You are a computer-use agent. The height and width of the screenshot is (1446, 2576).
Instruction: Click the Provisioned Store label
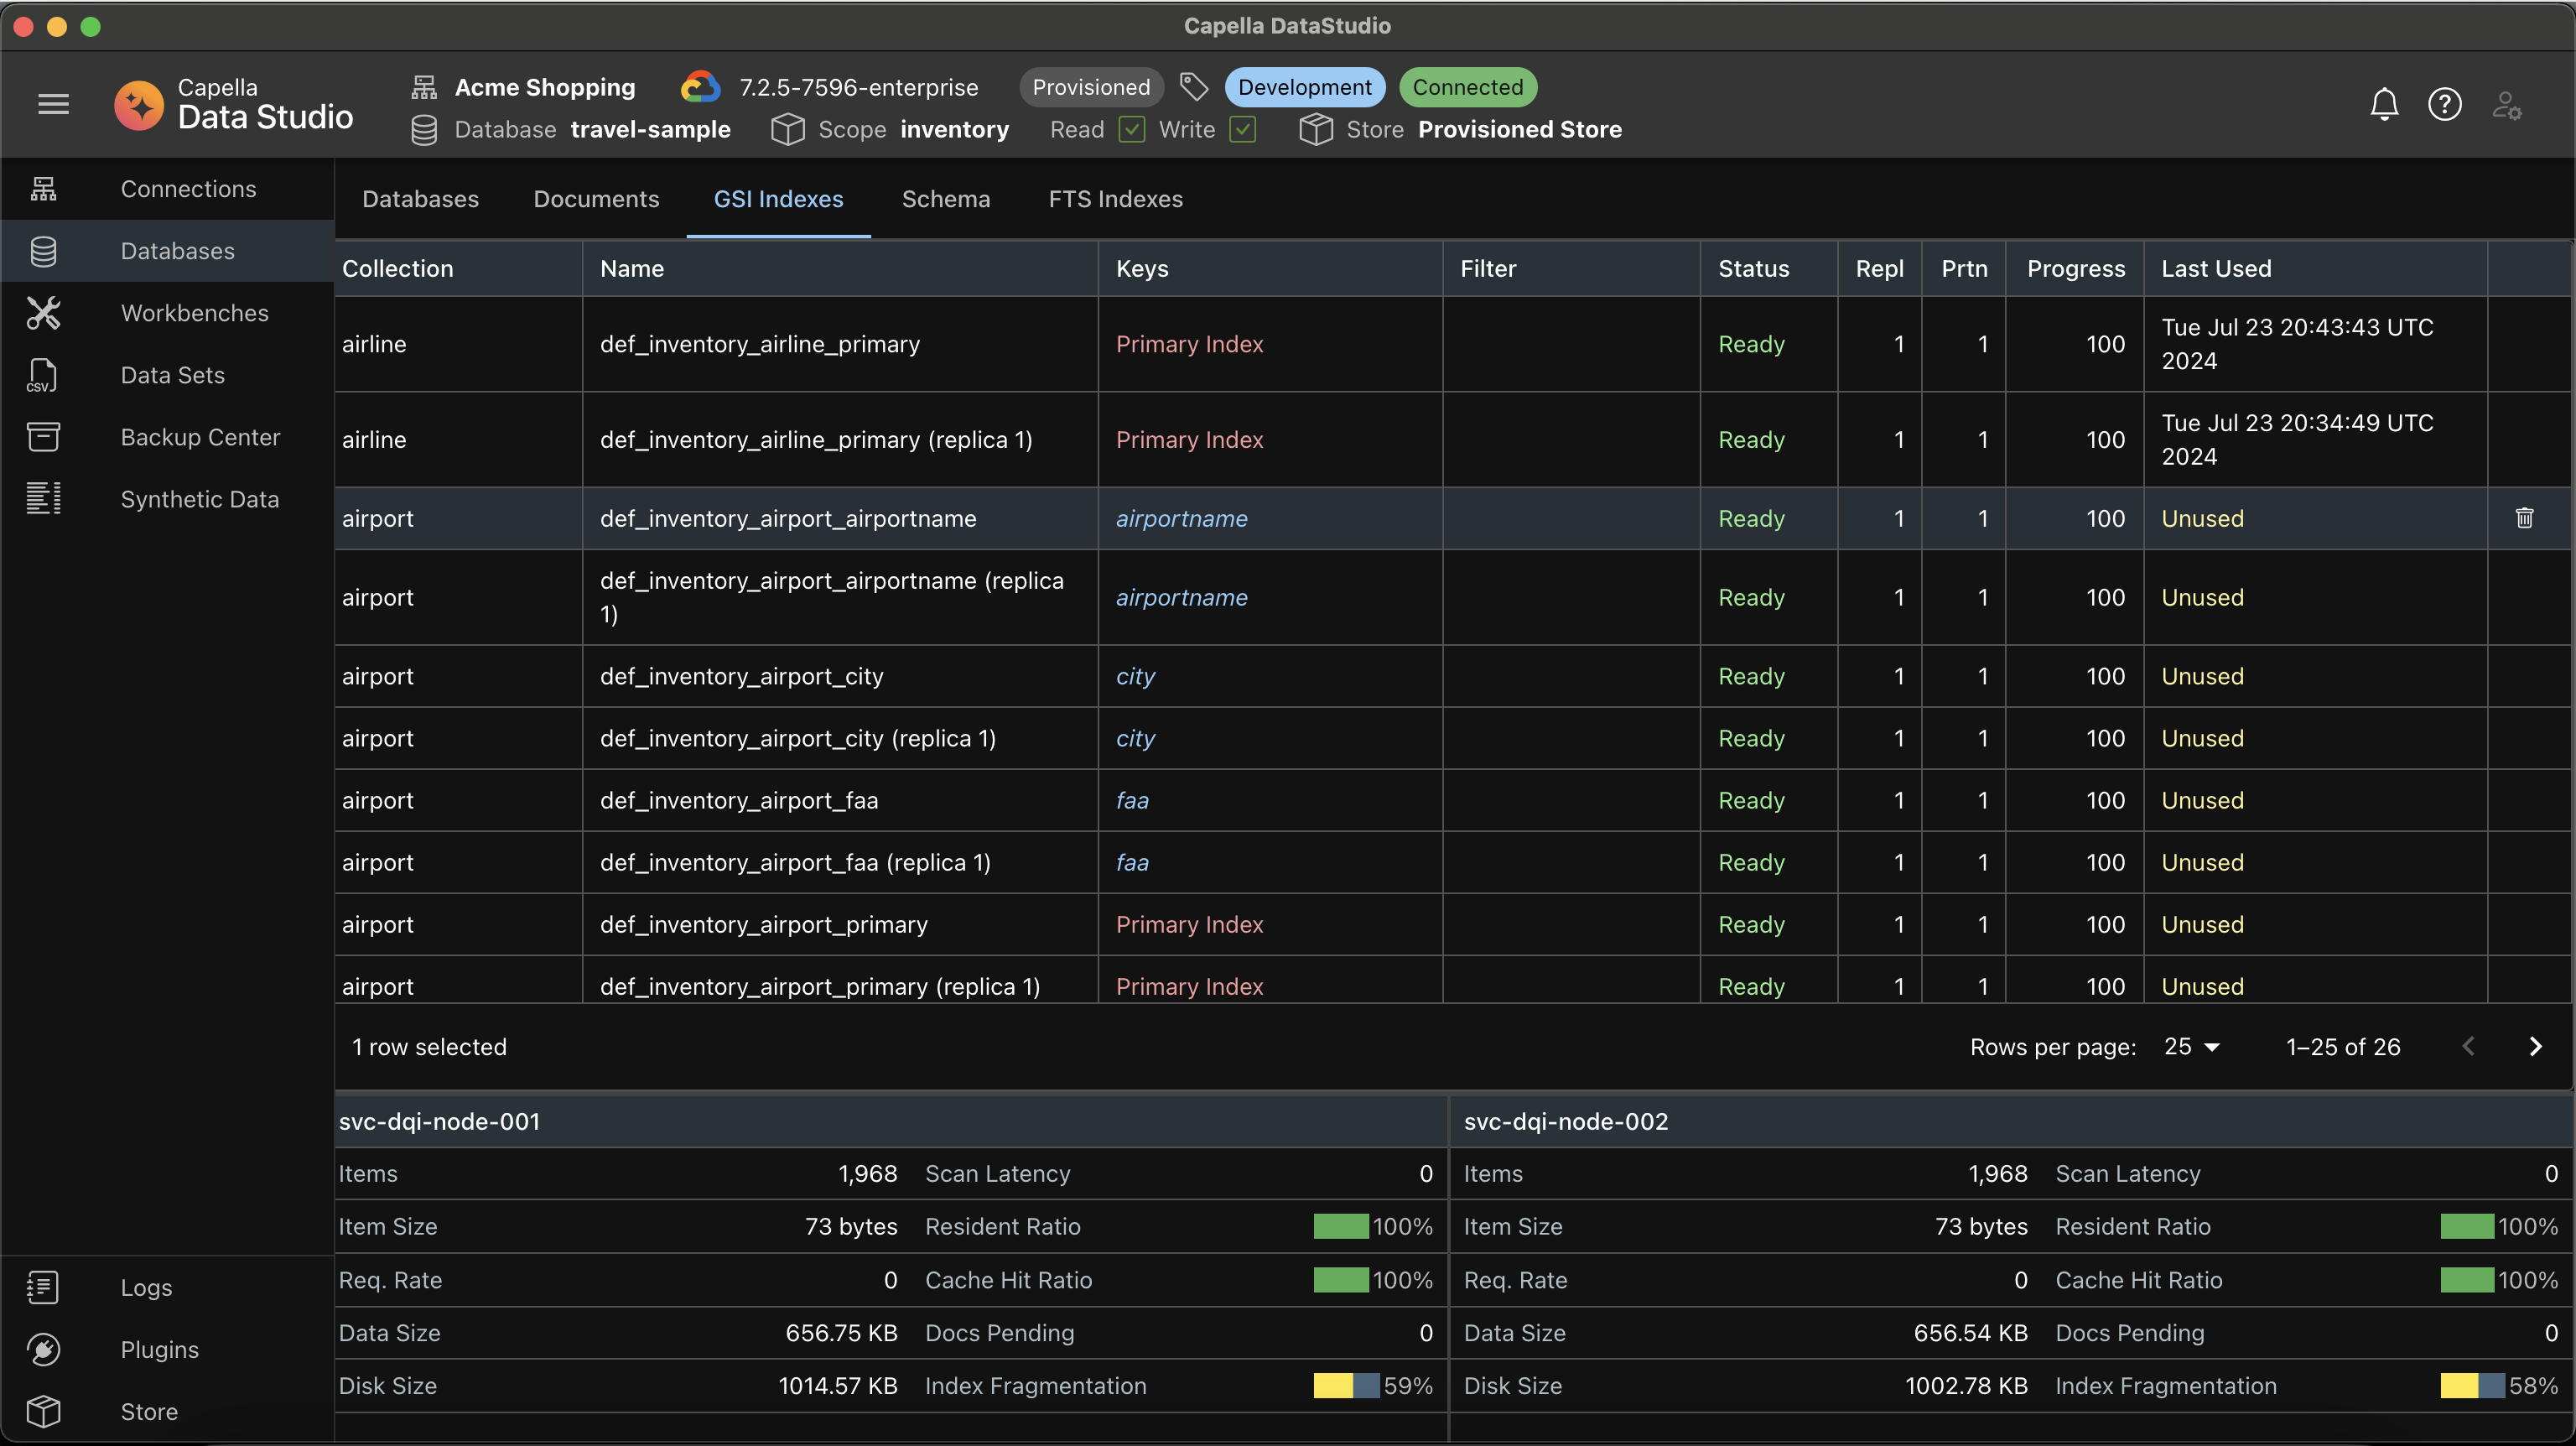[1519, 130]
